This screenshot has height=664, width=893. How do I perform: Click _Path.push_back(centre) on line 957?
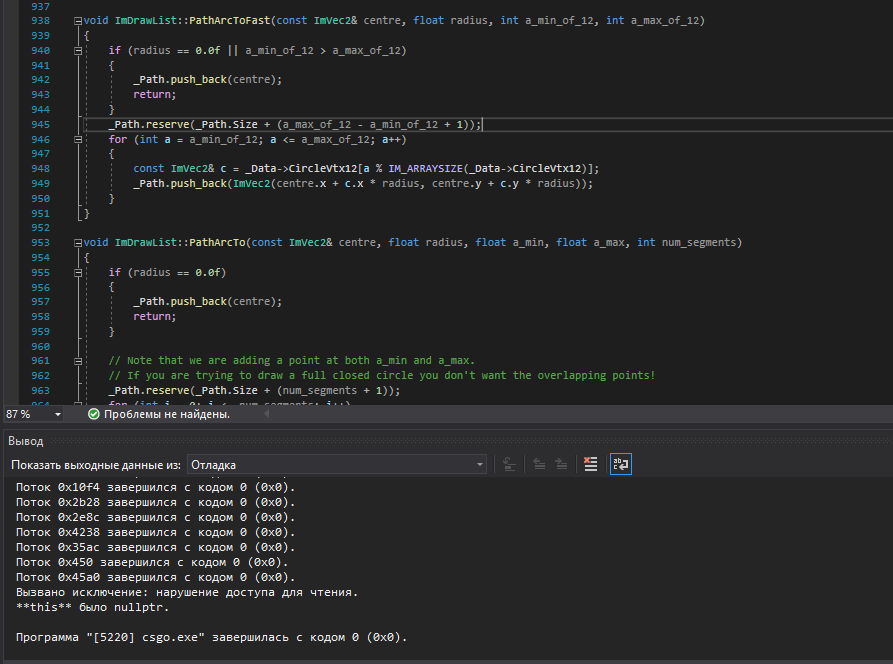click(207, 302)
